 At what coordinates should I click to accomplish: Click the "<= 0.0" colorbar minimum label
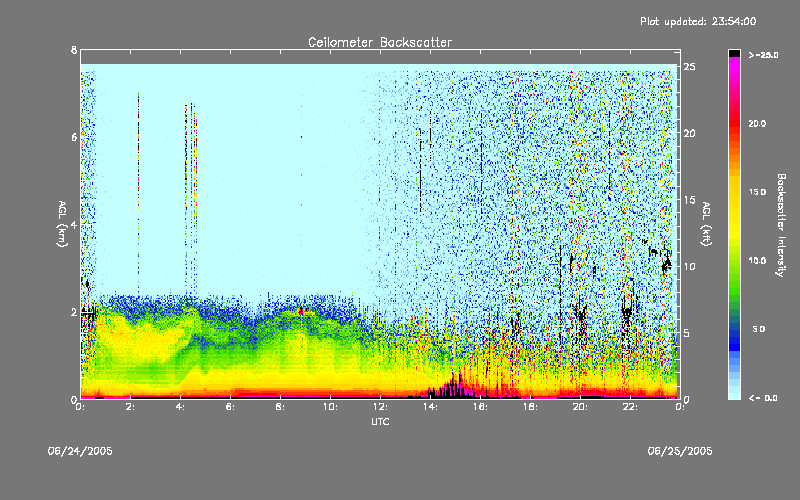click(763, 398)
